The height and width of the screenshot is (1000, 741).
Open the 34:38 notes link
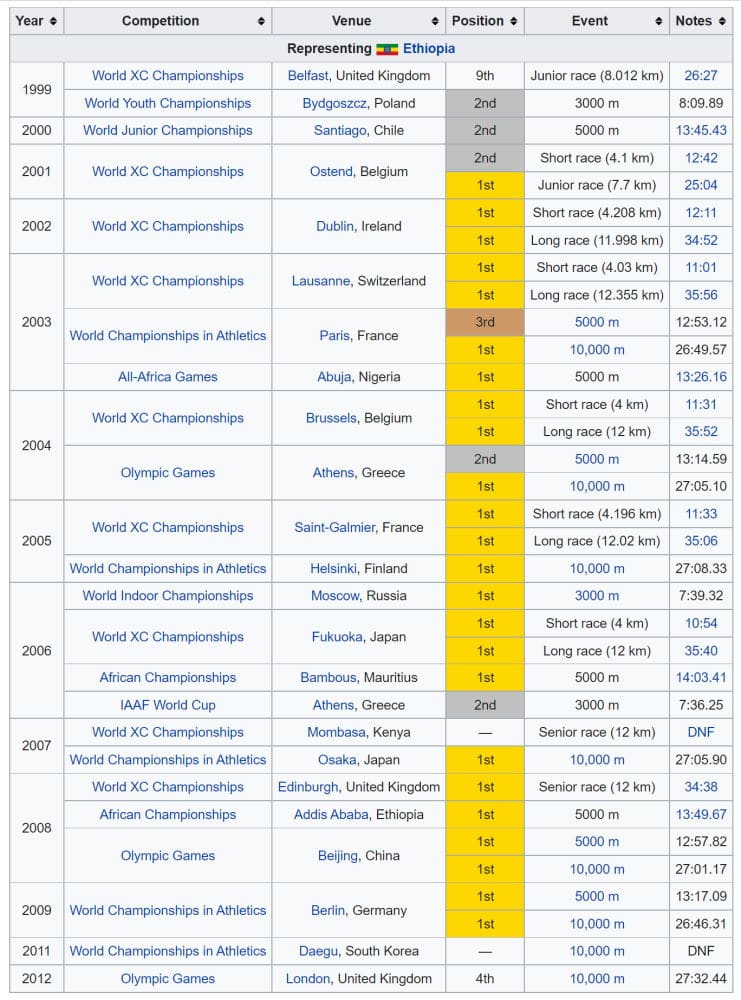click(x=701, y=787)
